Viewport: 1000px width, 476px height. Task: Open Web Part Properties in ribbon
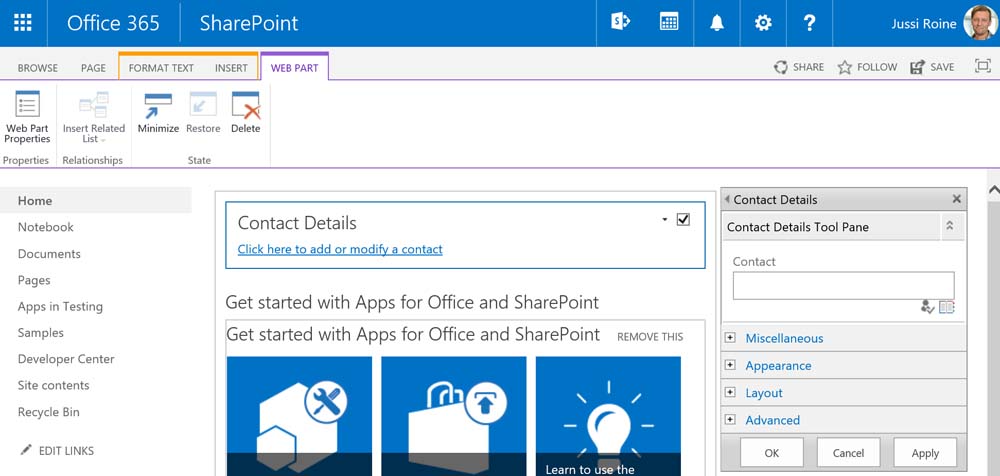[27, 117]
